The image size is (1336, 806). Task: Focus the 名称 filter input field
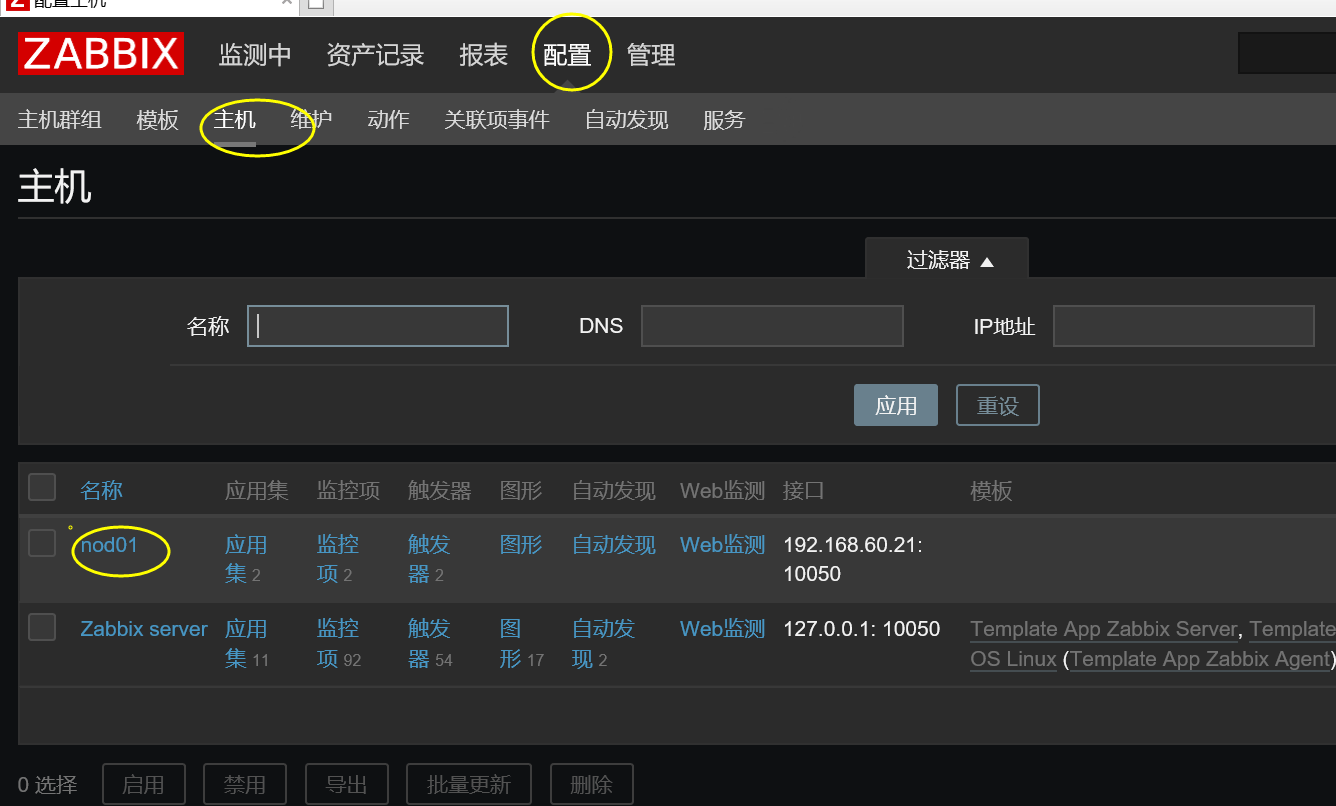(378, 326)
